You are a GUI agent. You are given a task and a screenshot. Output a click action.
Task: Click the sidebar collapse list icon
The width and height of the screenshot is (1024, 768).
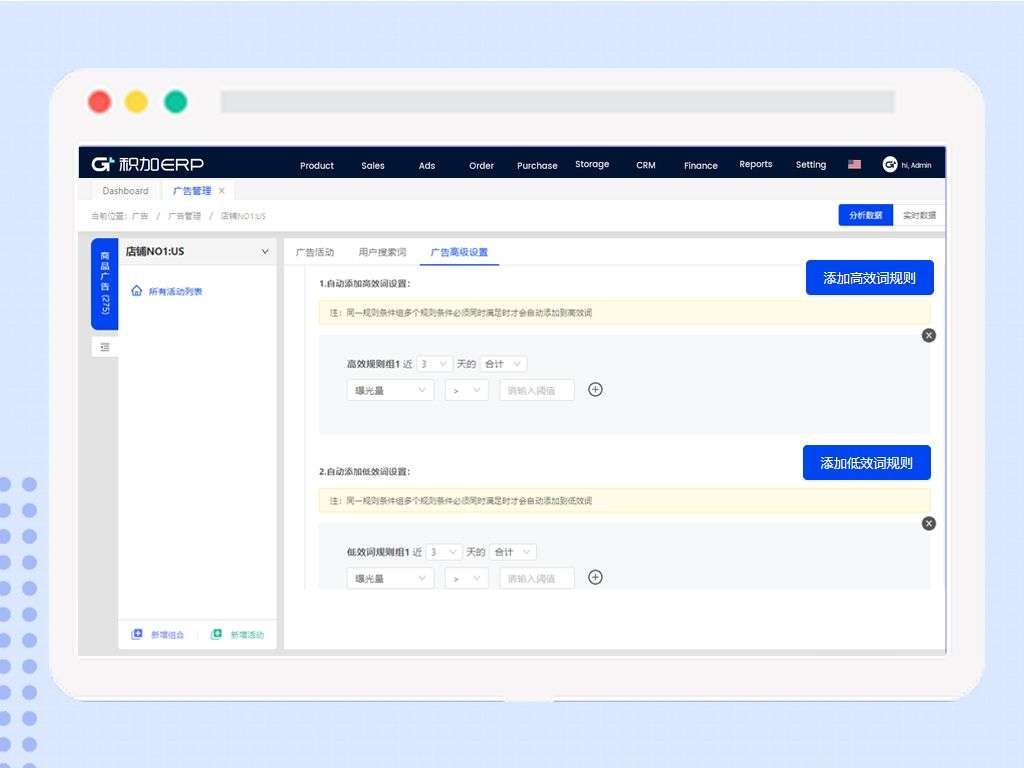(104, 347)
